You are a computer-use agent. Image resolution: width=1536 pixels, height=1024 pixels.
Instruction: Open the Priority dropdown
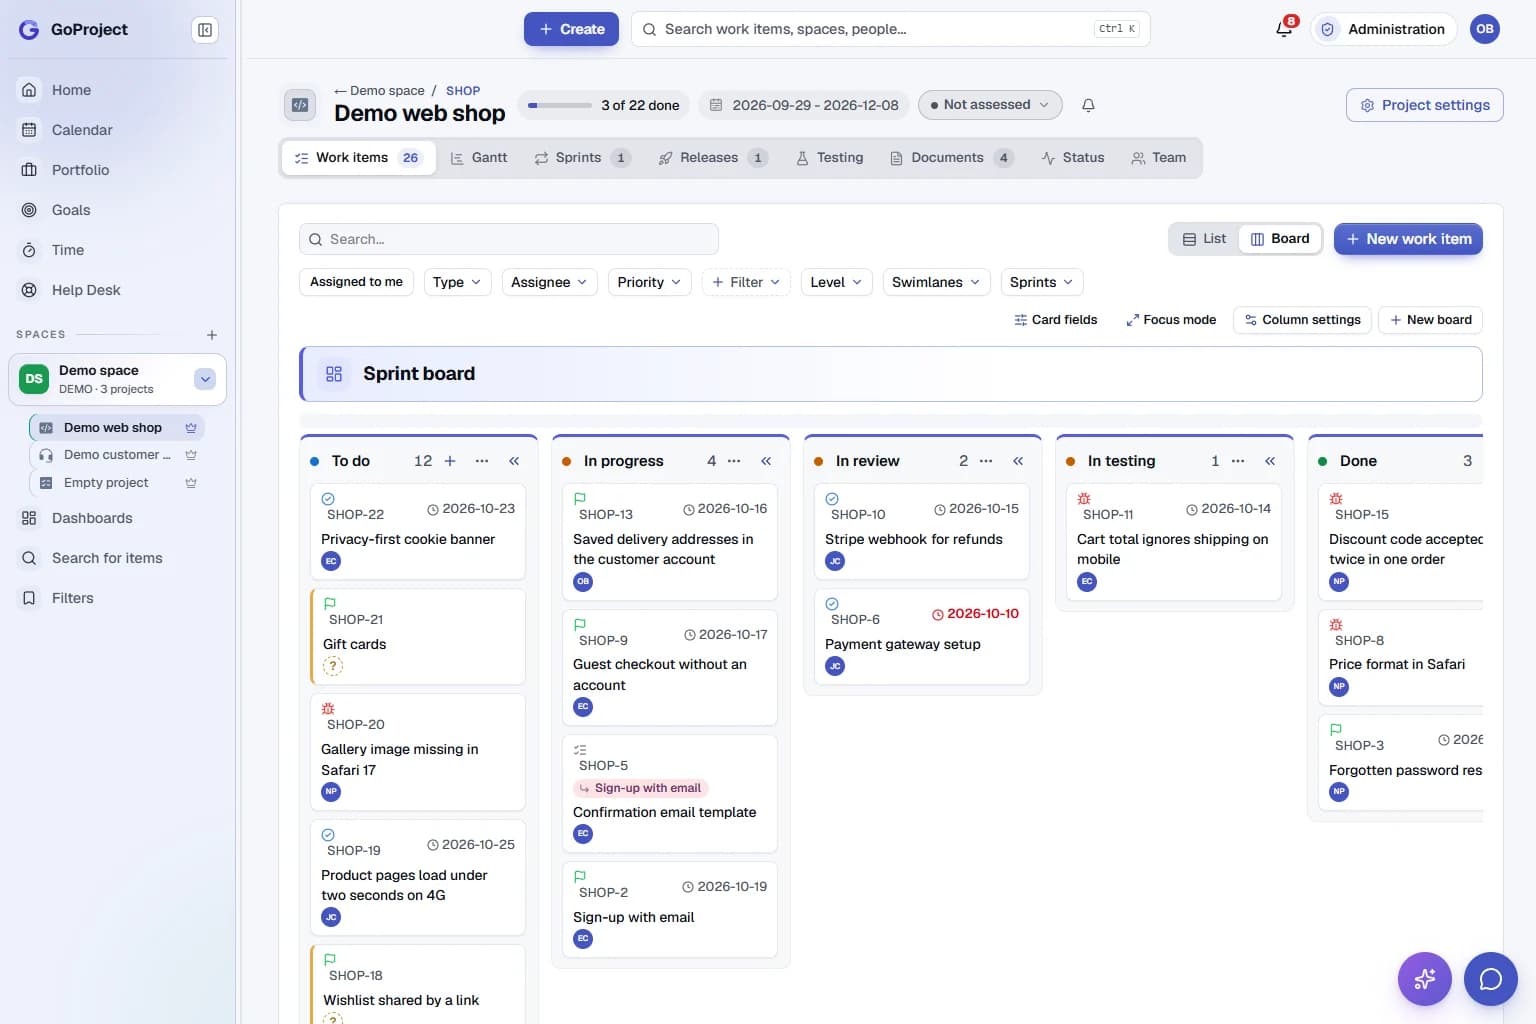[649, 282]
